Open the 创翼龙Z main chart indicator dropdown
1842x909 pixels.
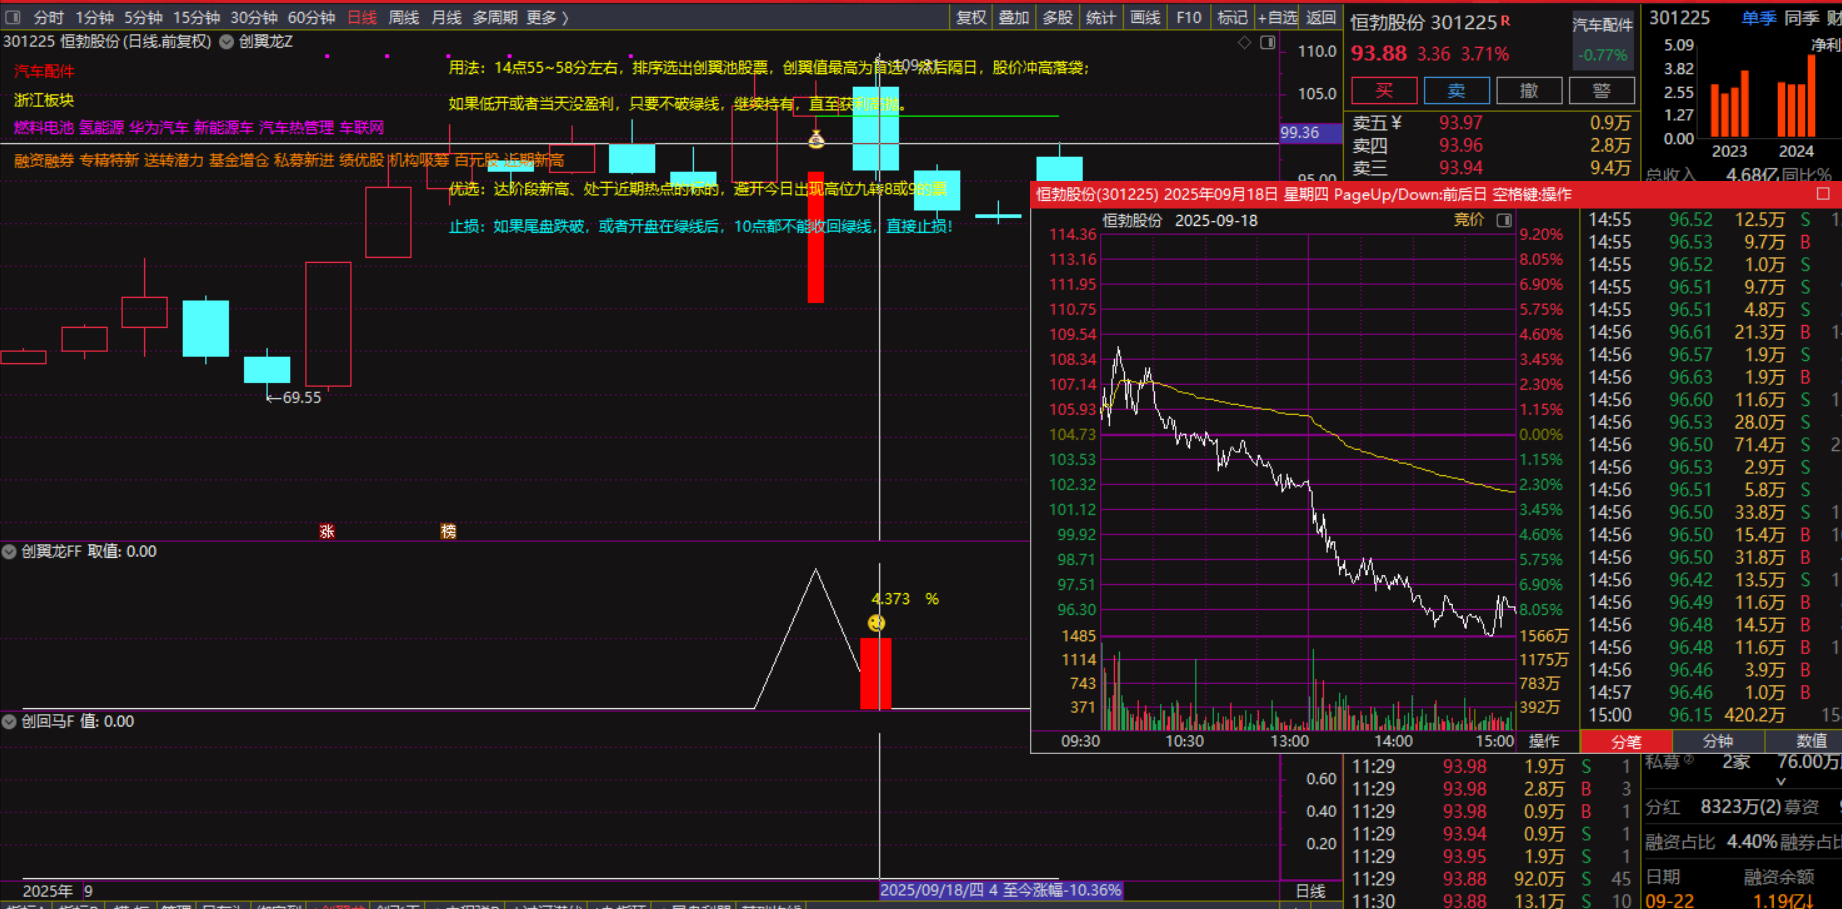coord(227,42)
